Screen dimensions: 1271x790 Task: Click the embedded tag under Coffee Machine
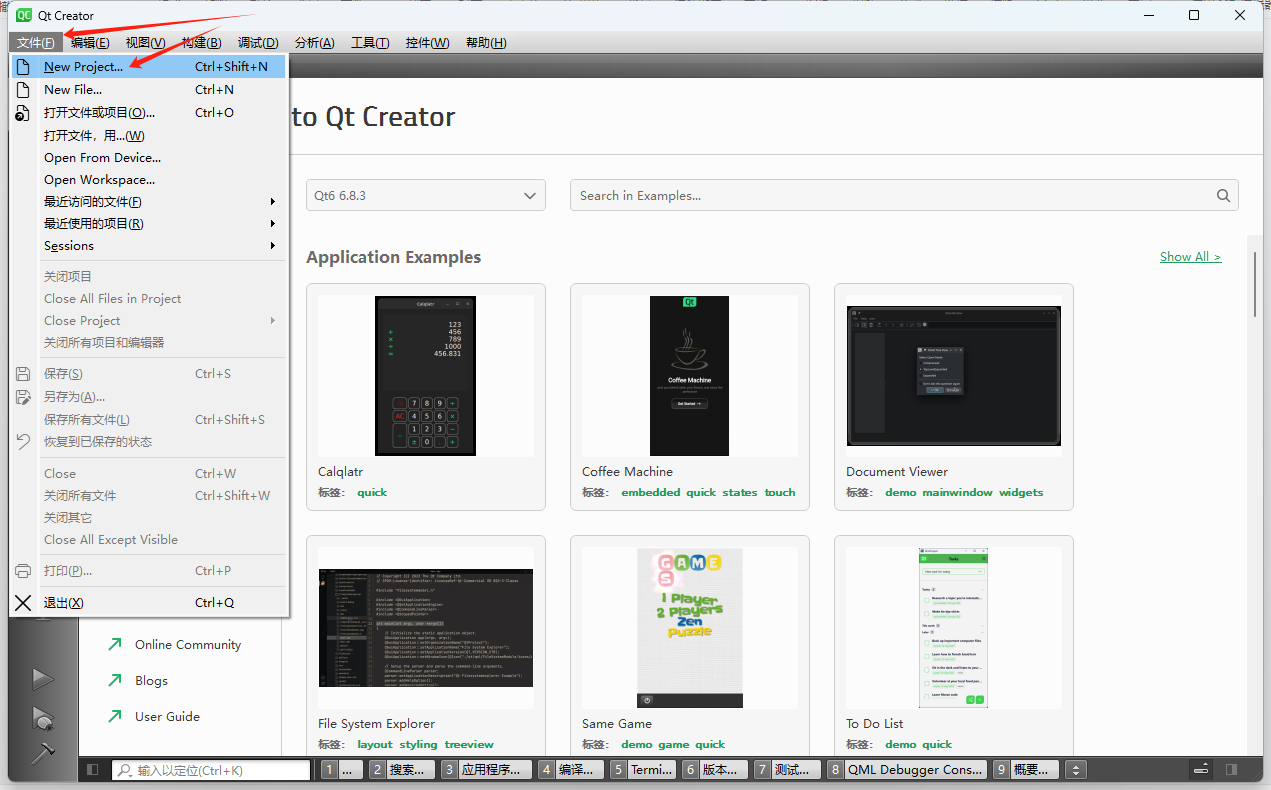[x=650, y=492]
